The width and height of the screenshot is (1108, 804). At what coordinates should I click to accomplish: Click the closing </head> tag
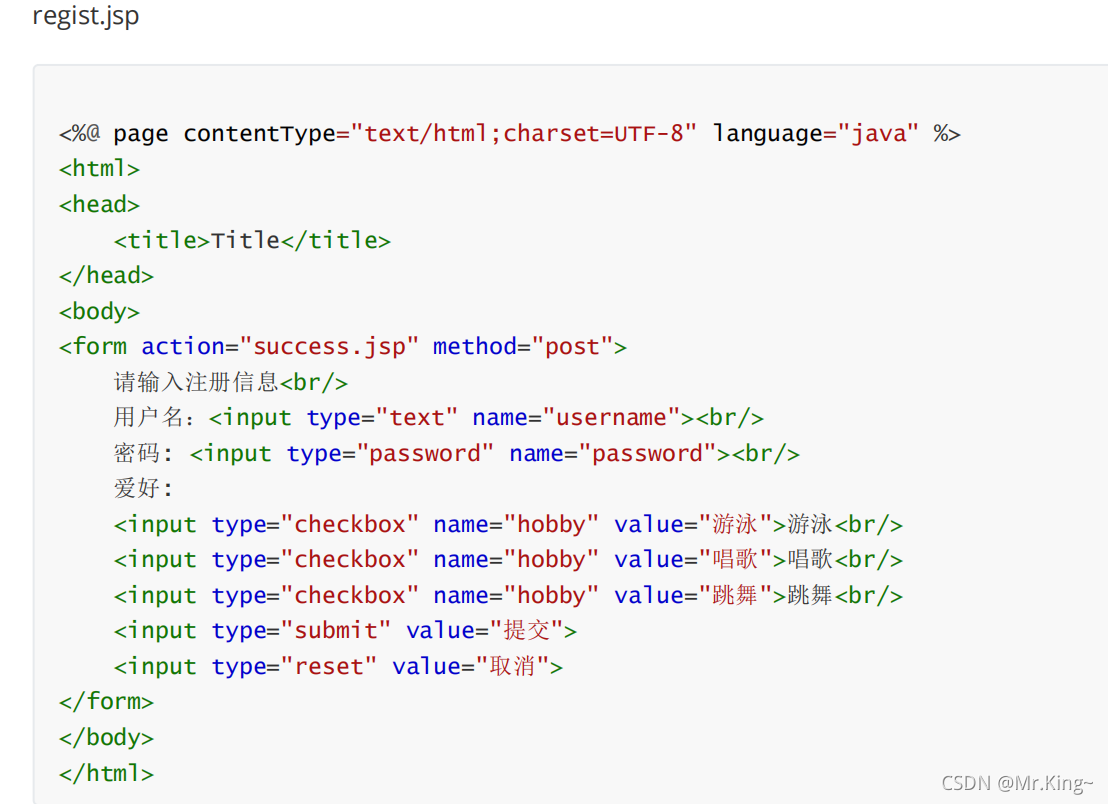coord(106,276)
